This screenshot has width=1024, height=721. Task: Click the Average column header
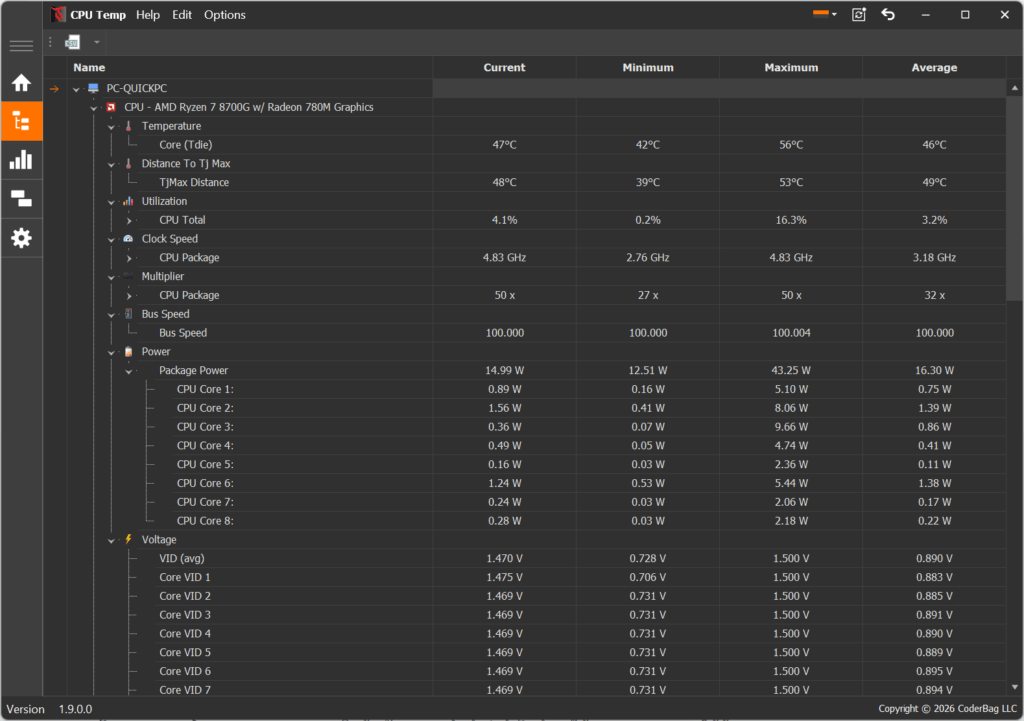[935, 67]
